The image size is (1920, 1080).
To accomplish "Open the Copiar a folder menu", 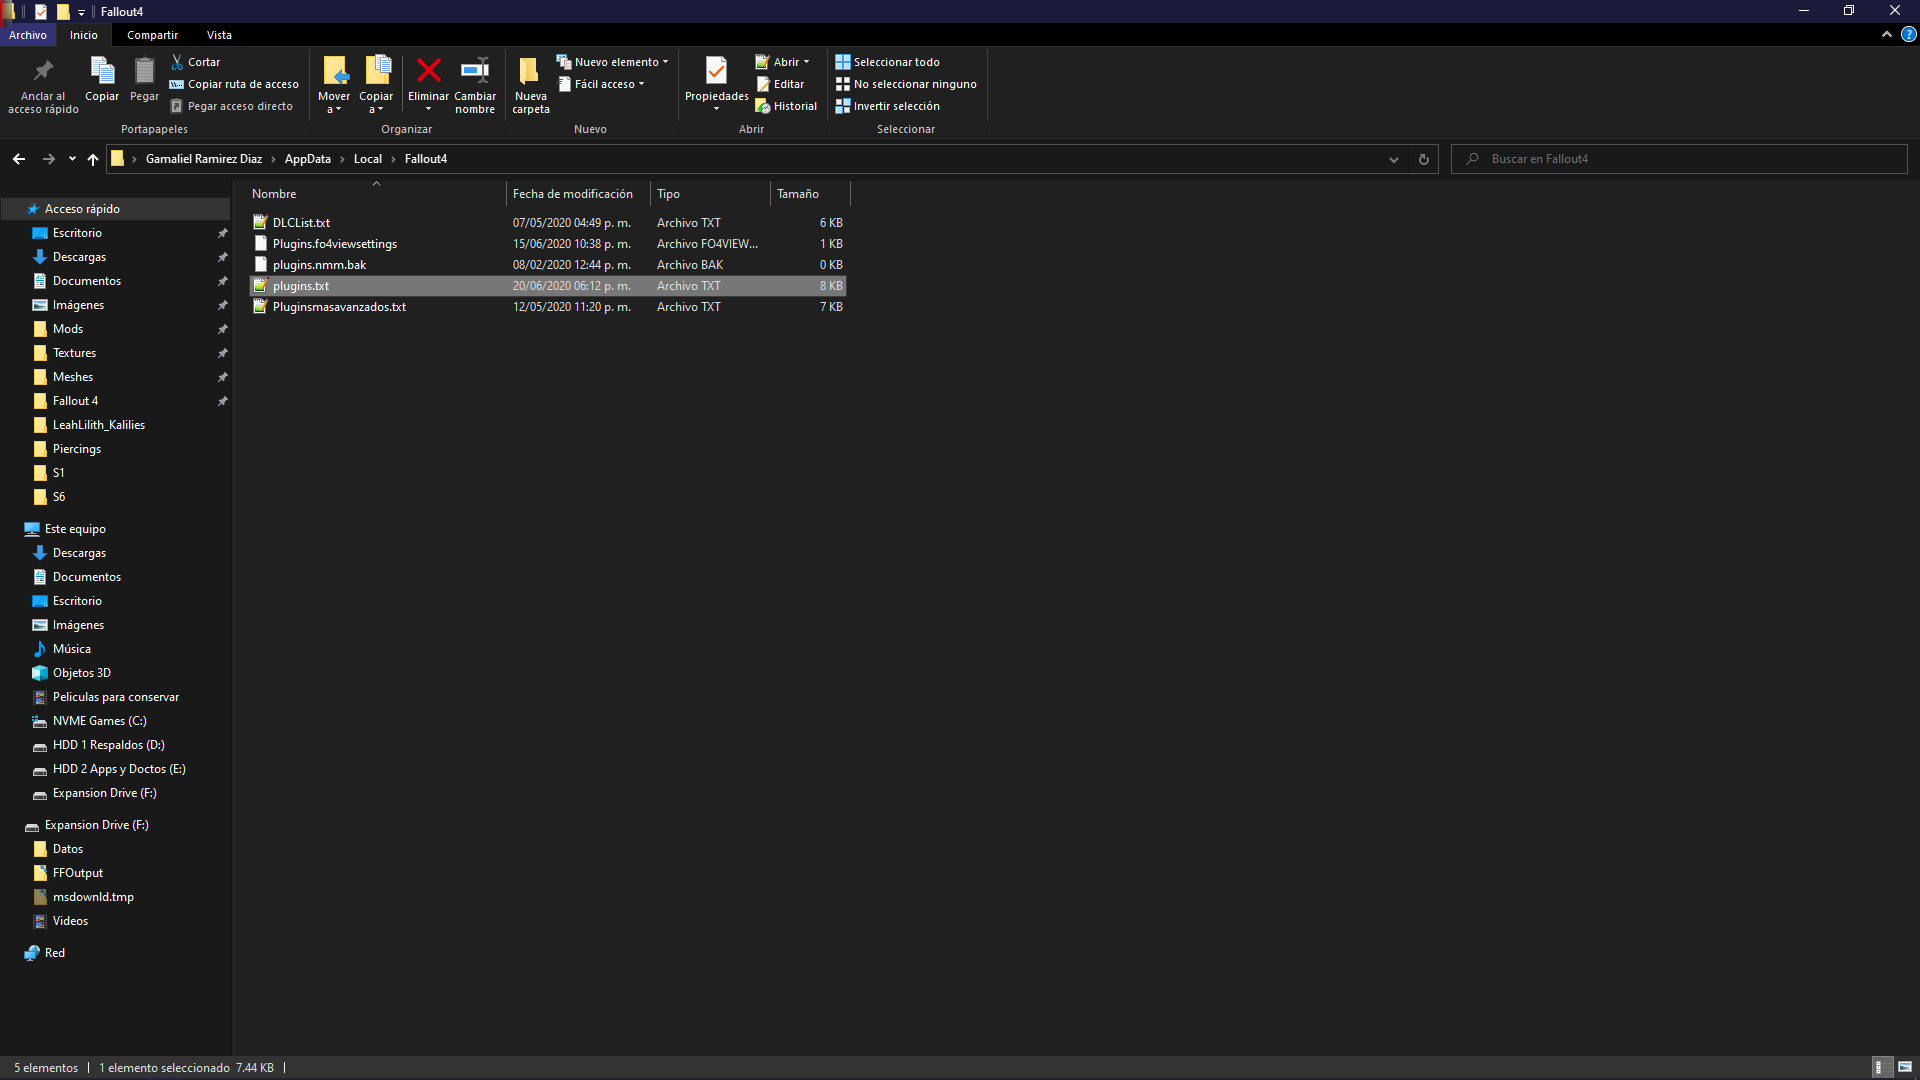I will (376, 85).
